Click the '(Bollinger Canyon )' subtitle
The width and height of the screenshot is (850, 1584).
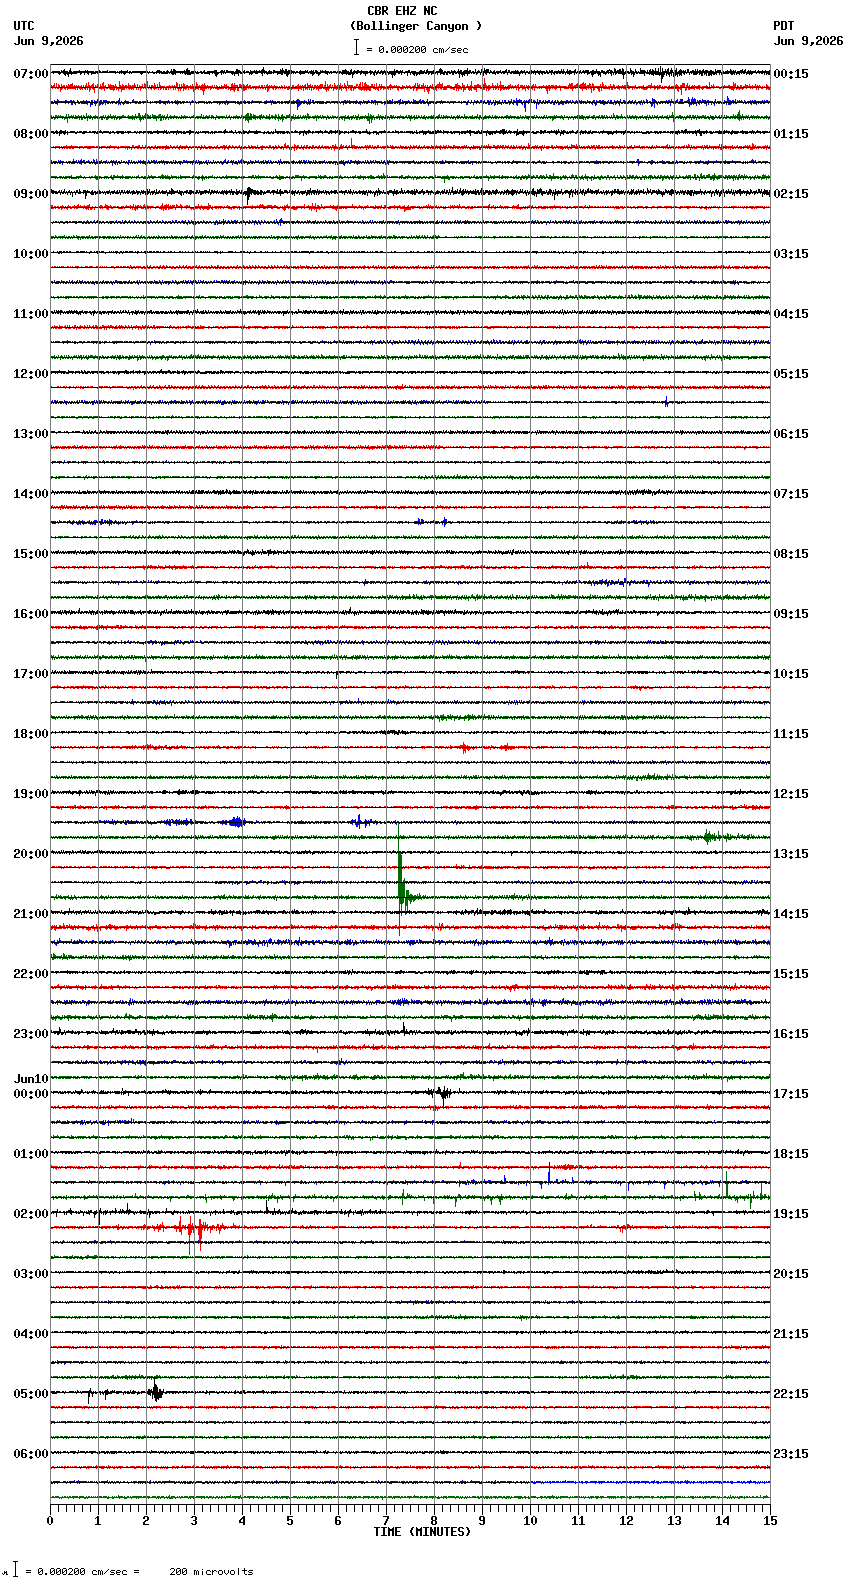(416, 26)
